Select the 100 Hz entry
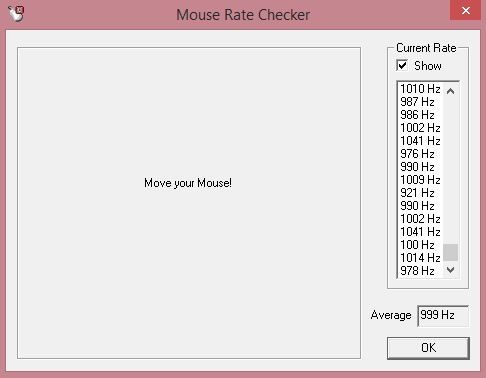This screenshot has height=378, width=486. 420,245
